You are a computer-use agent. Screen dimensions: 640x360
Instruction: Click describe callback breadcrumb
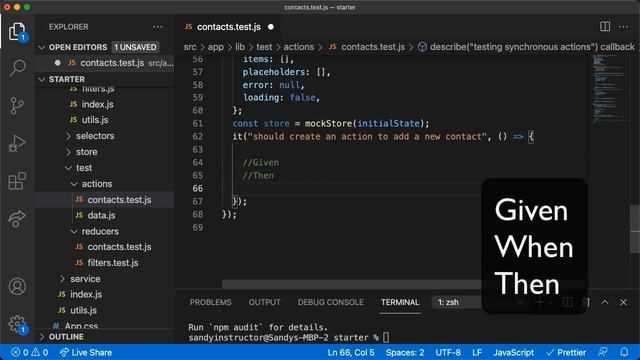pos(527,47)
